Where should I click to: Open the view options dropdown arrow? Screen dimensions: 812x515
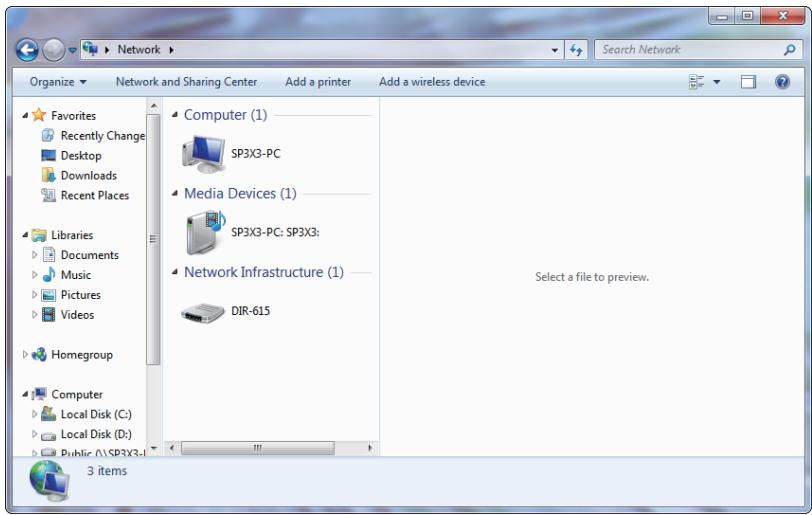coord(717,82)
